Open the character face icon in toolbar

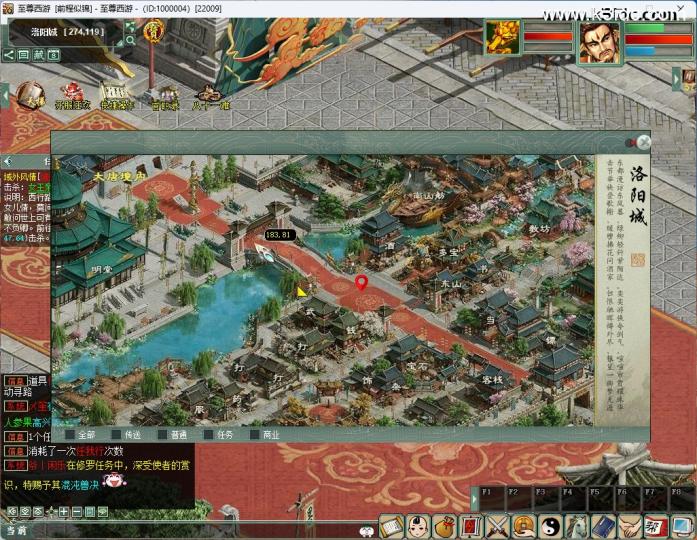point(418,527)
